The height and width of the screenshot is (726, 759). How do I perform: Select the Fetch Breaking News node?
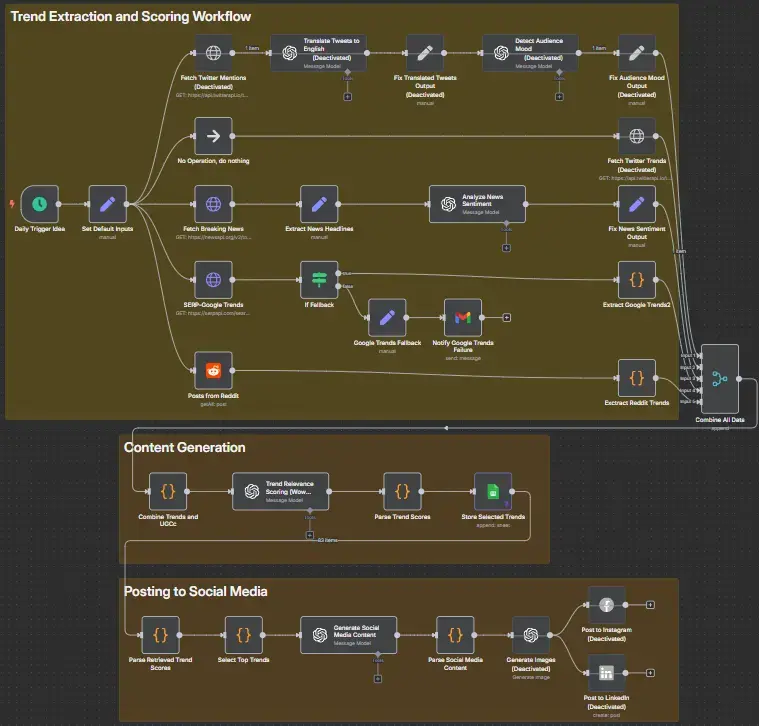click(x=213, y=204)
